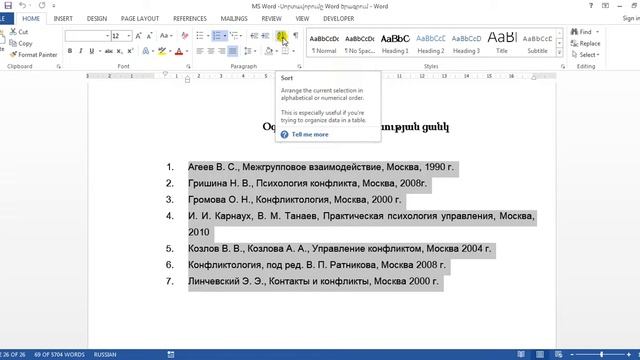
Task: Open the MAILINGS tab
Action: click(234, 19)
